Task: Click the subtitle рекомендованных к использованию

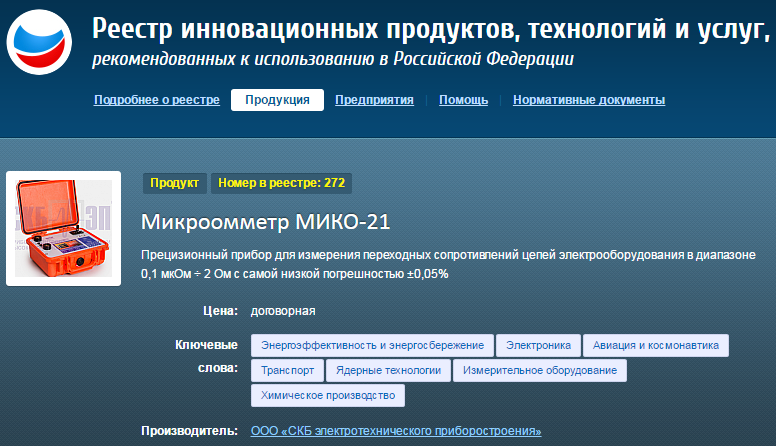Action: [x=333, y=59]
